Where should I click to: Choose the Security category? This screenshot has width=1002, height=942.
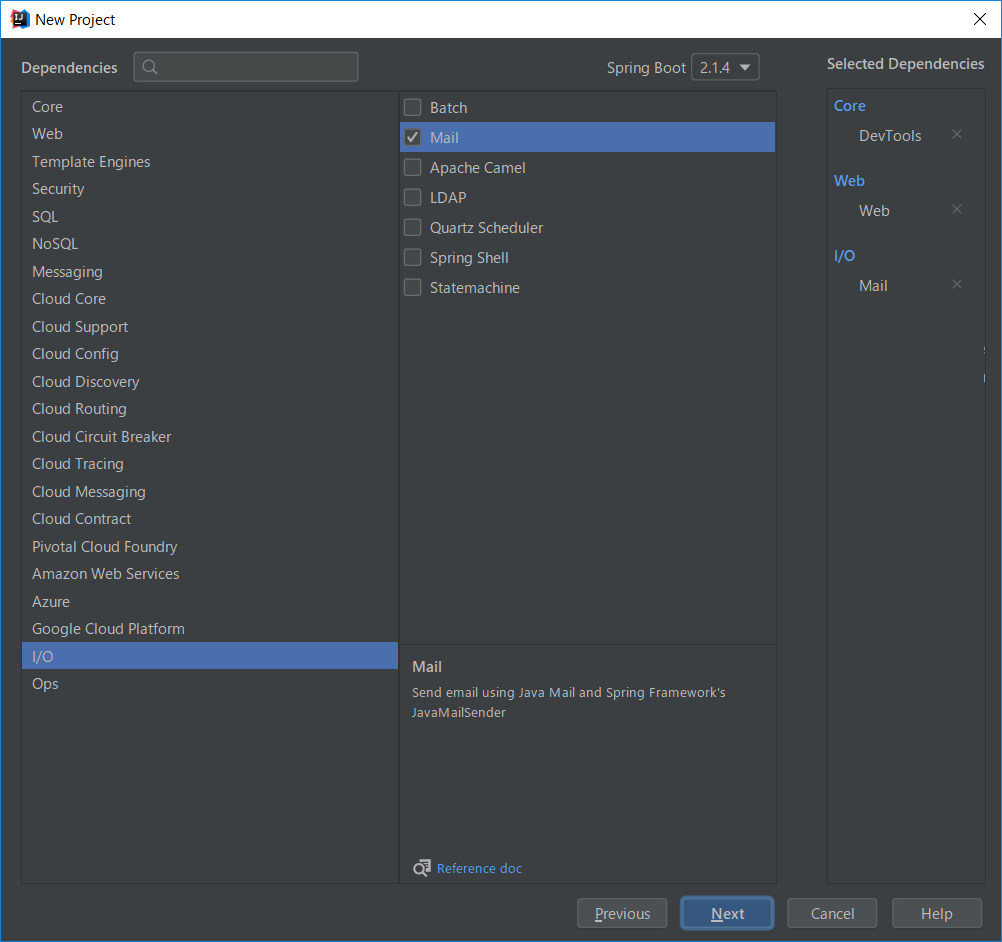pyautogui.click(x=210, y=189)
